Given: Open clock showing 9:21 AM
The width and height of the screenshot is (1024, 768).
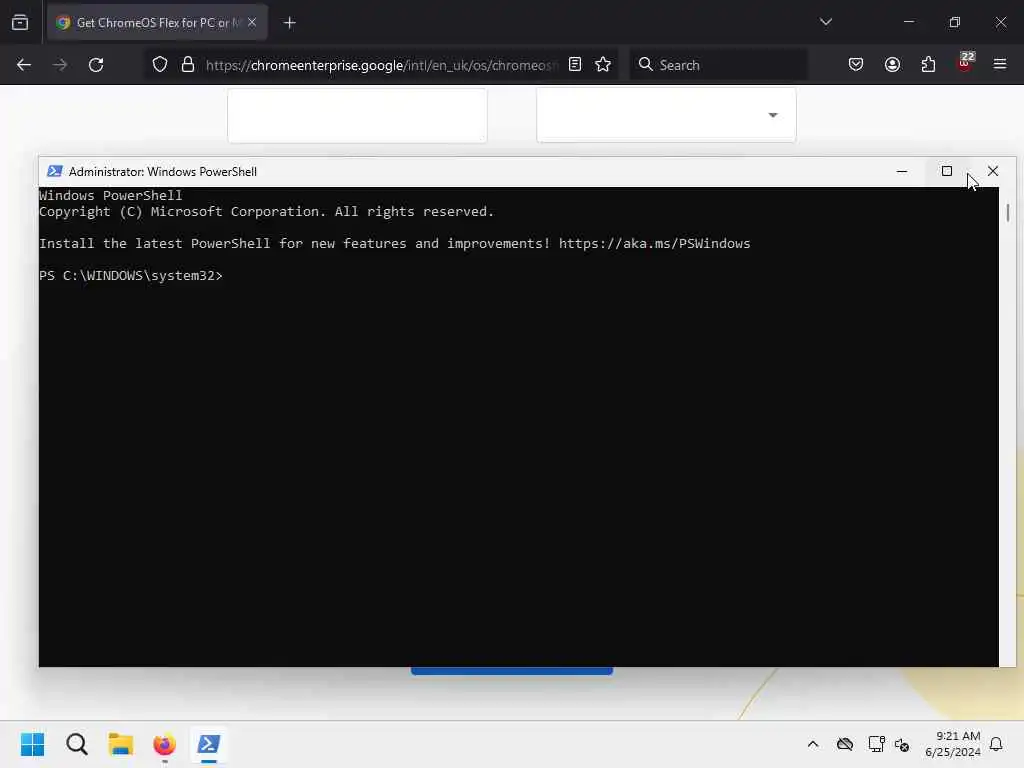Looking at the screenshot, I should [953, 744].
